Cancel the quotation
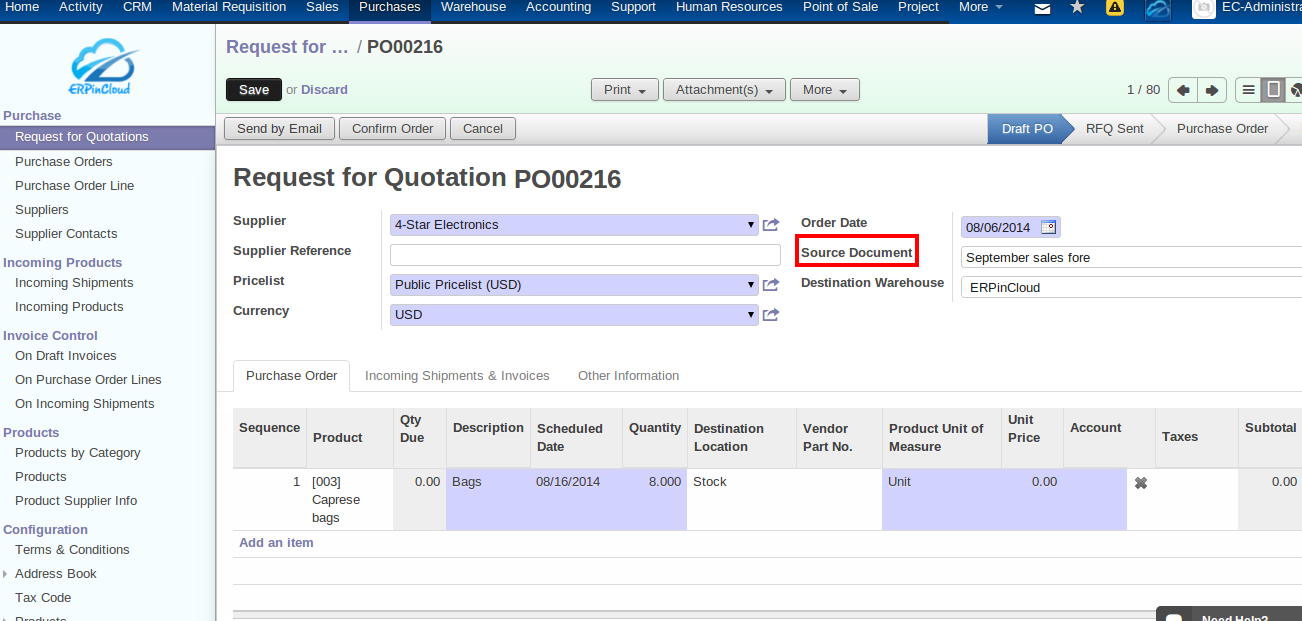Image resolution: width=1302 pixels, height=621 pixels. click(x=483, y=129)
